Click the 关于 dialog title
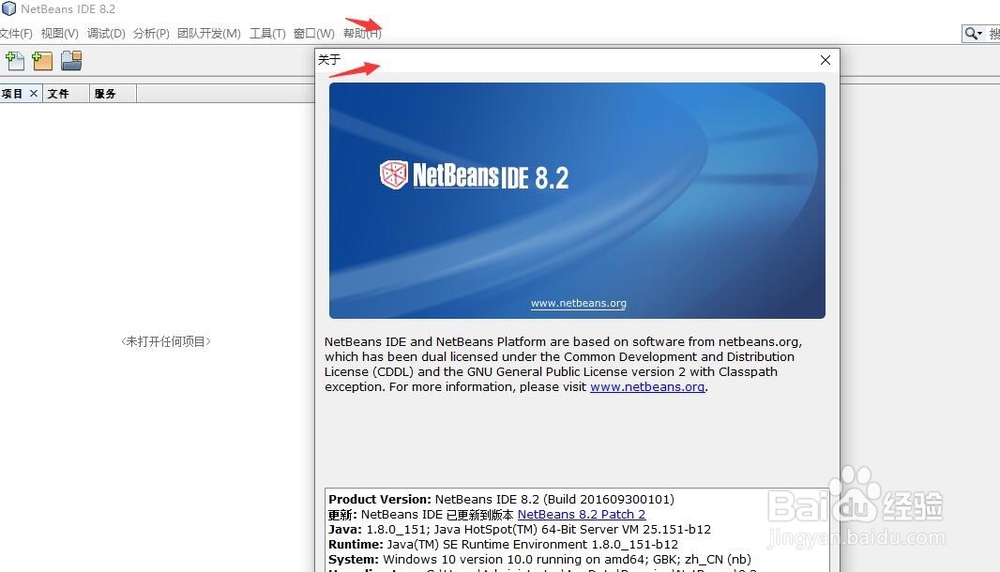 (x=329, y=59)
